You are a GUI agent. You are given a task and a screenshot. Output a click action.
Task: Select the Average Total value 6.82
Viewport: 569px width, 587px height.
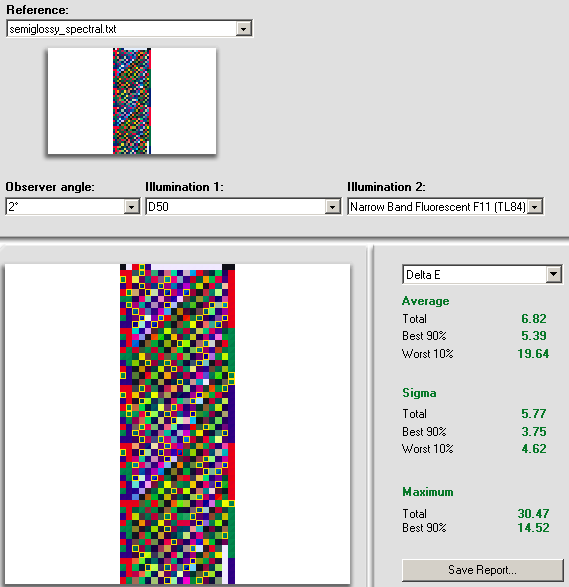pyautogui.click(x=534, y=319)
